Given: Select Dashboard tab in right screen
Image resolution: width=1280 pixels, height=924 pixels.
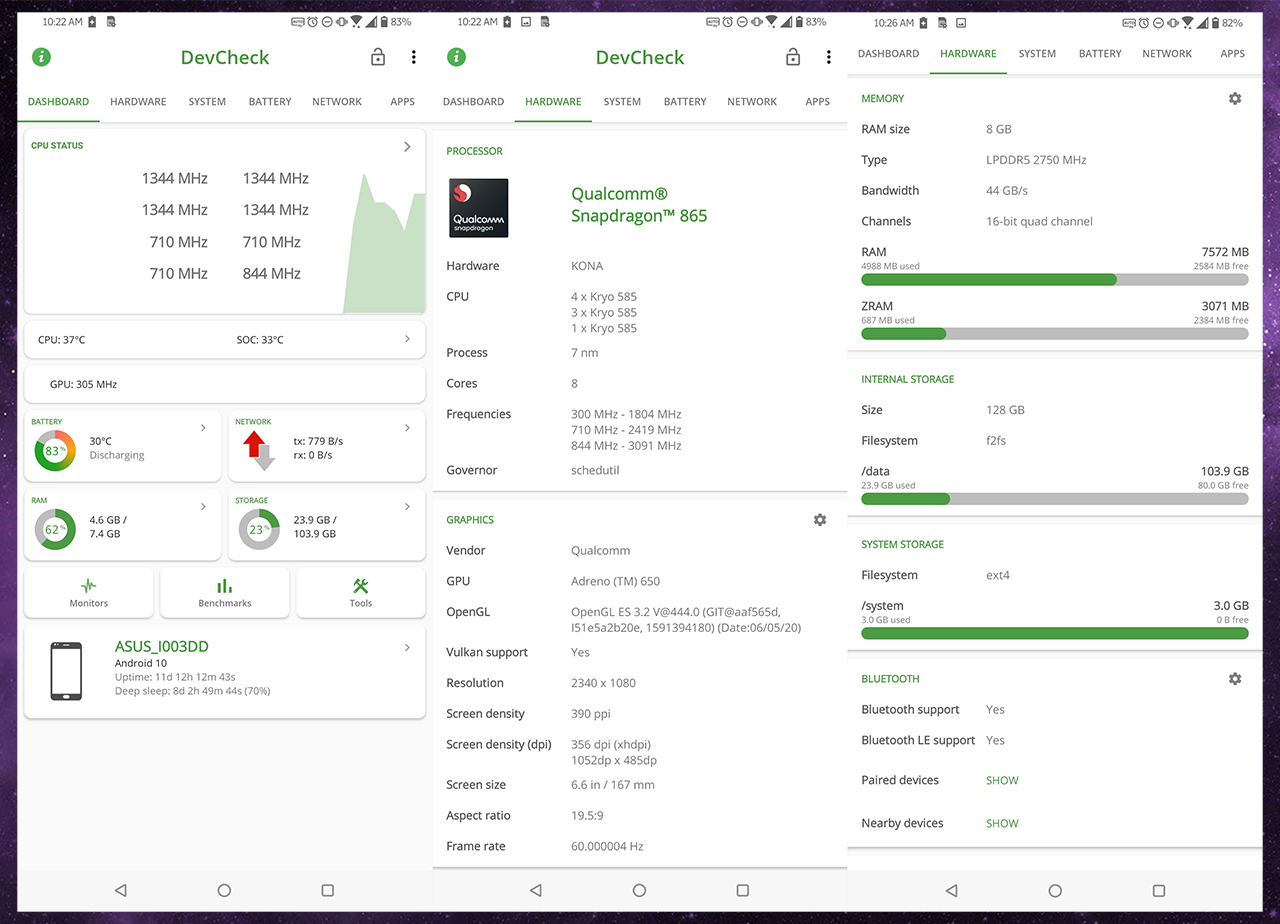Looking at the screenshot, I should click(888, 53).
